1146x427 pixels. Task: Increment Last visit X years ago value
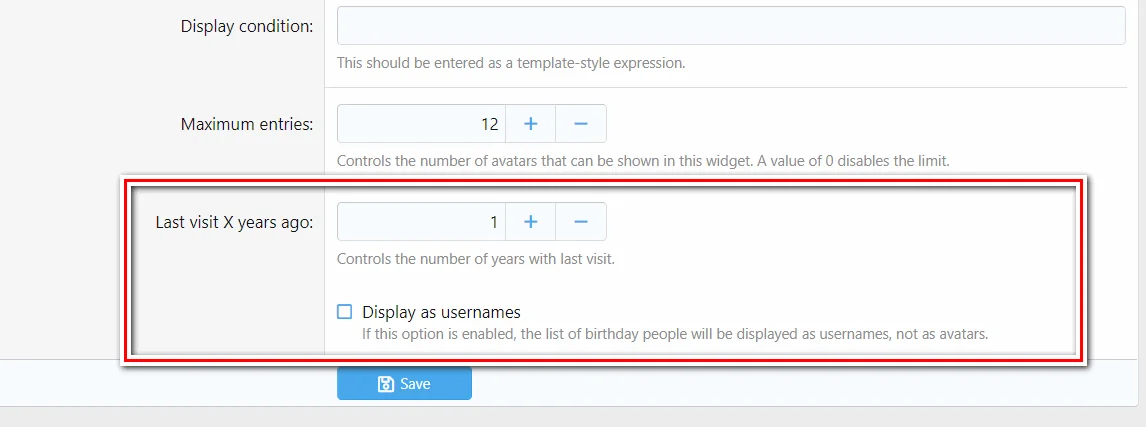[x=531, y=222]
